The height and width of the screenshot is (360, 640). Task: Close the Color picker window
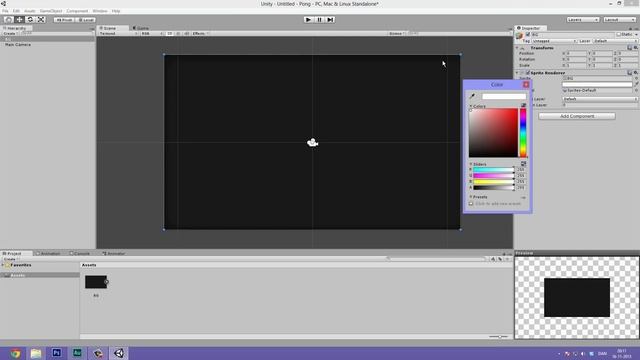(x=526, y=84)
